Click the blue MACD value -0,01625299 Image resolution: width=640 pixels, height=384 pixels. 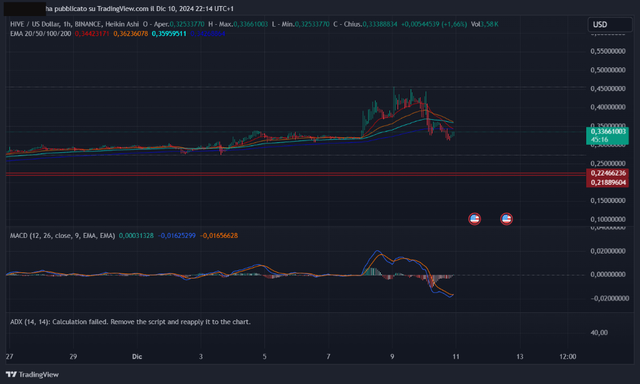177,235
